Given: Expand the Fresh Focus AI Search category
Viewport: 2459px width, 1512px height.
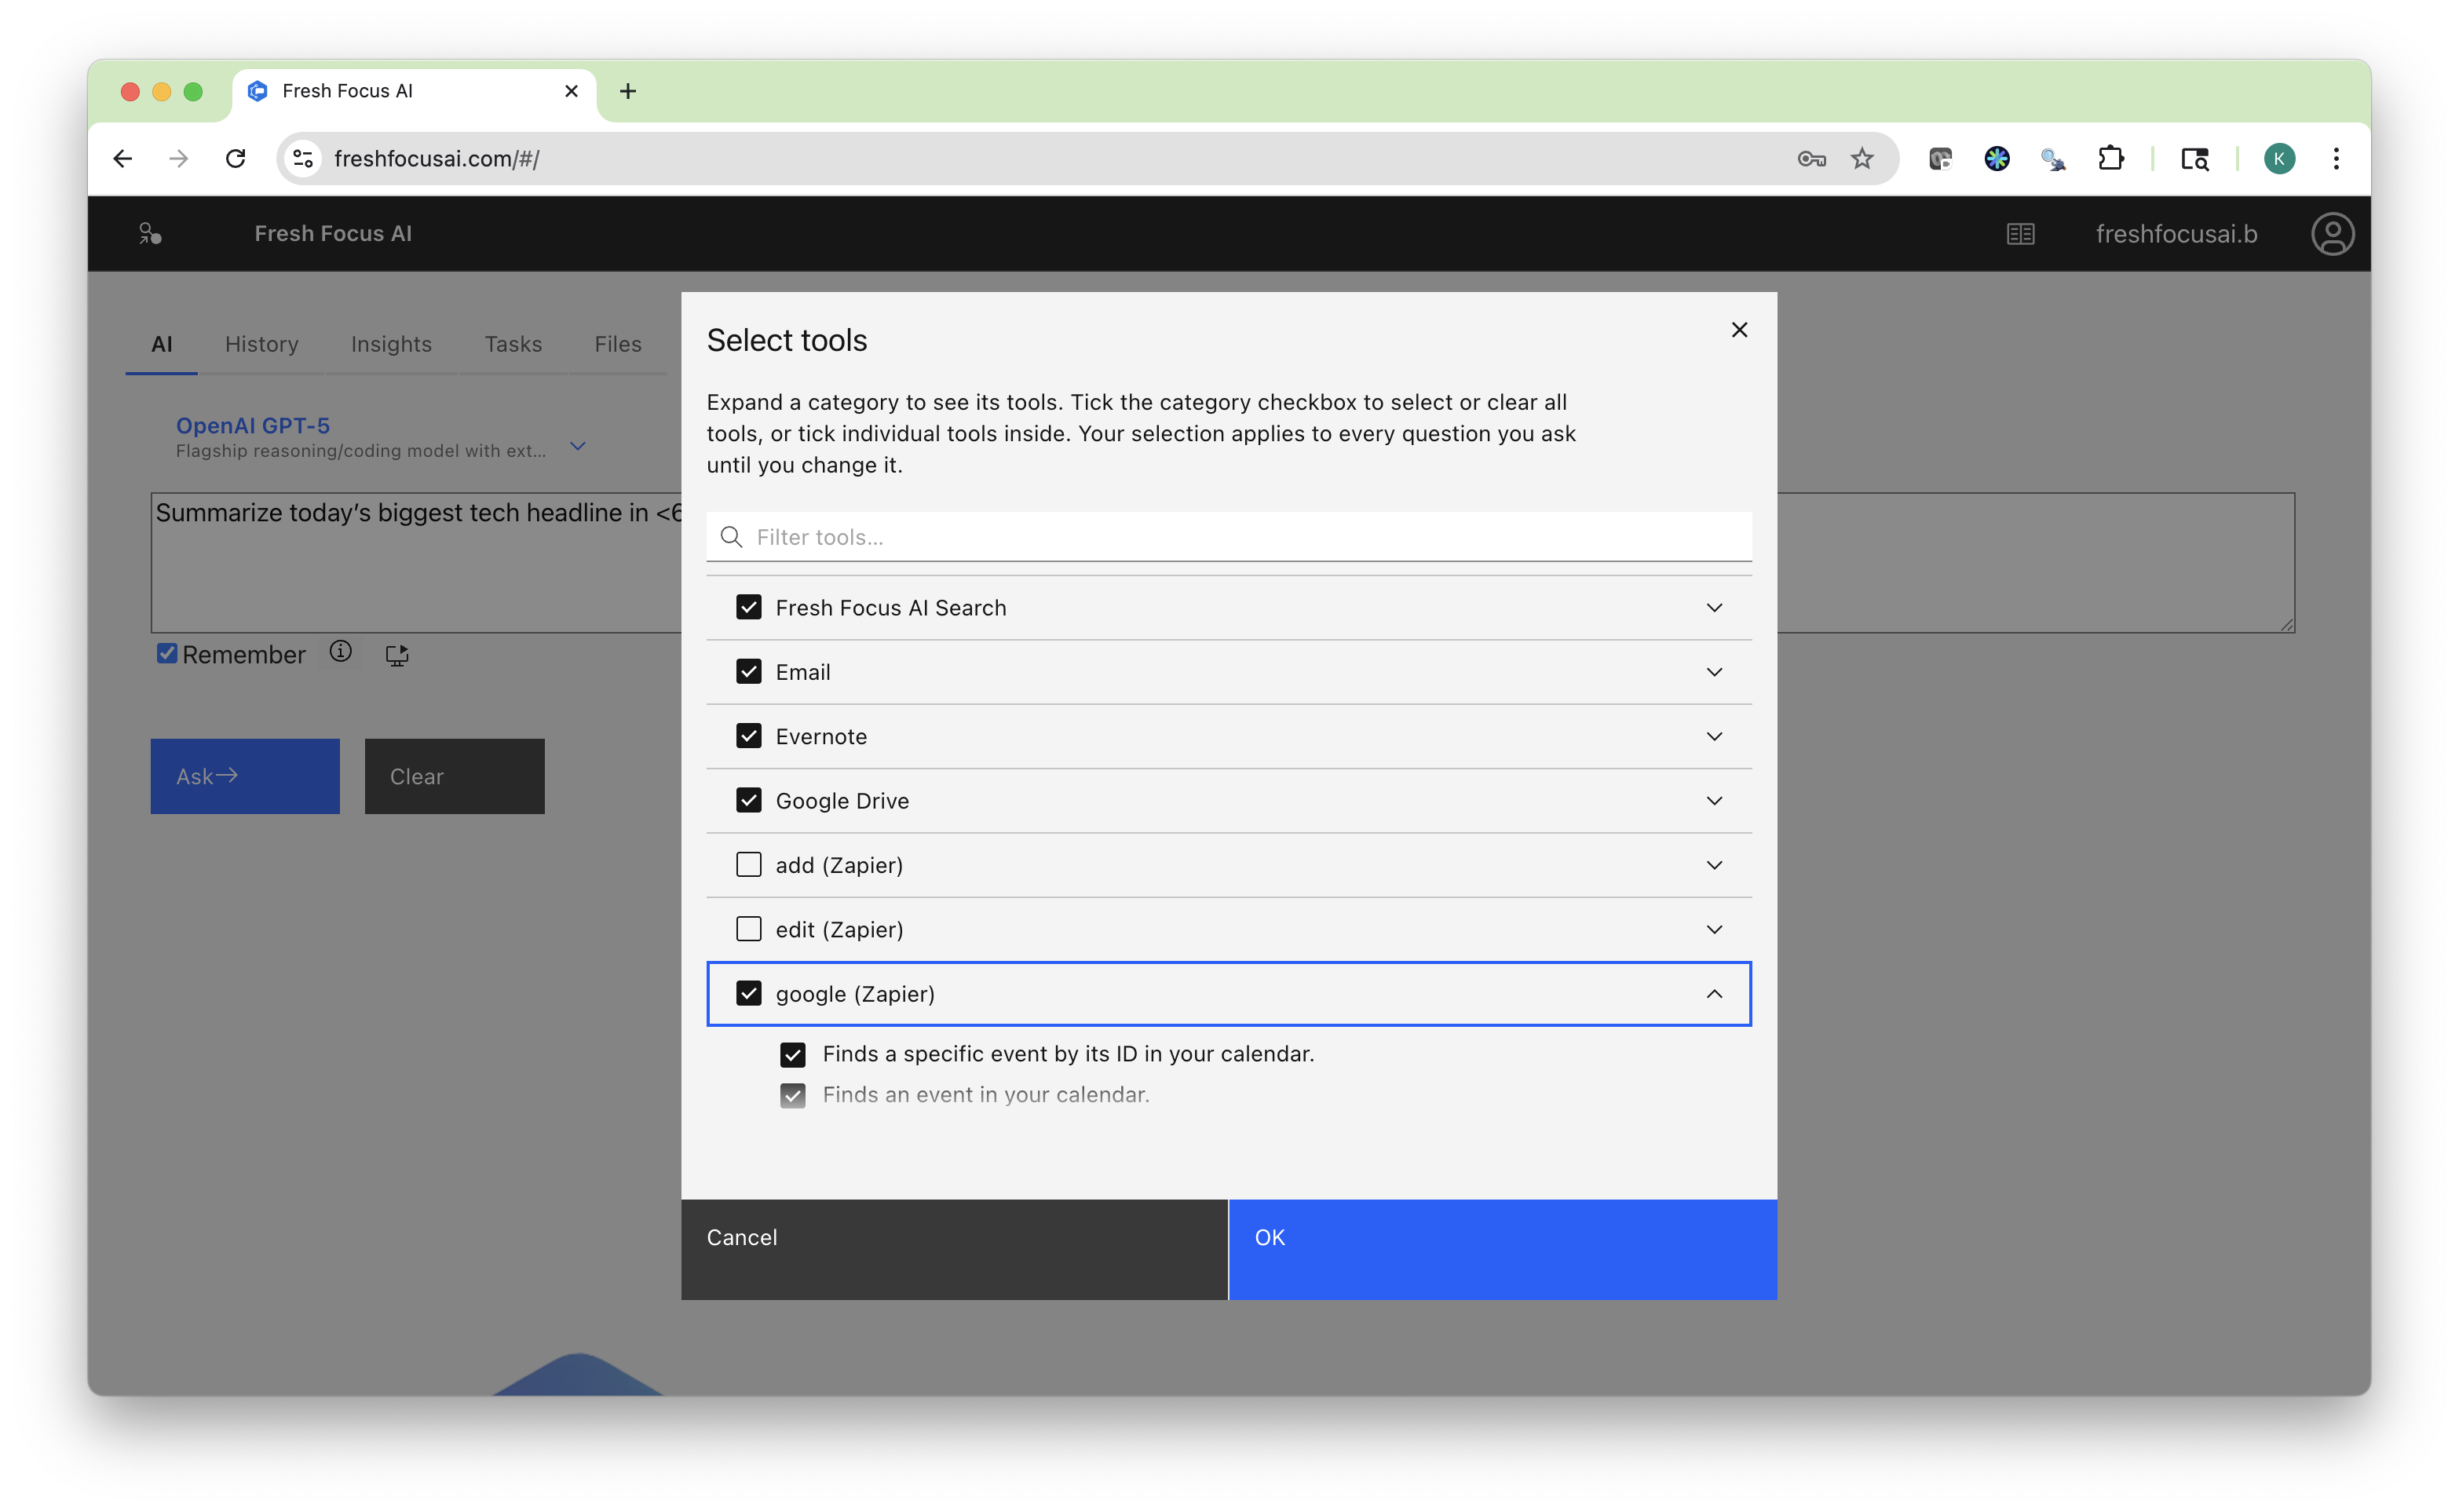Looking at the screenshot, I should [x=1714, y=607].
